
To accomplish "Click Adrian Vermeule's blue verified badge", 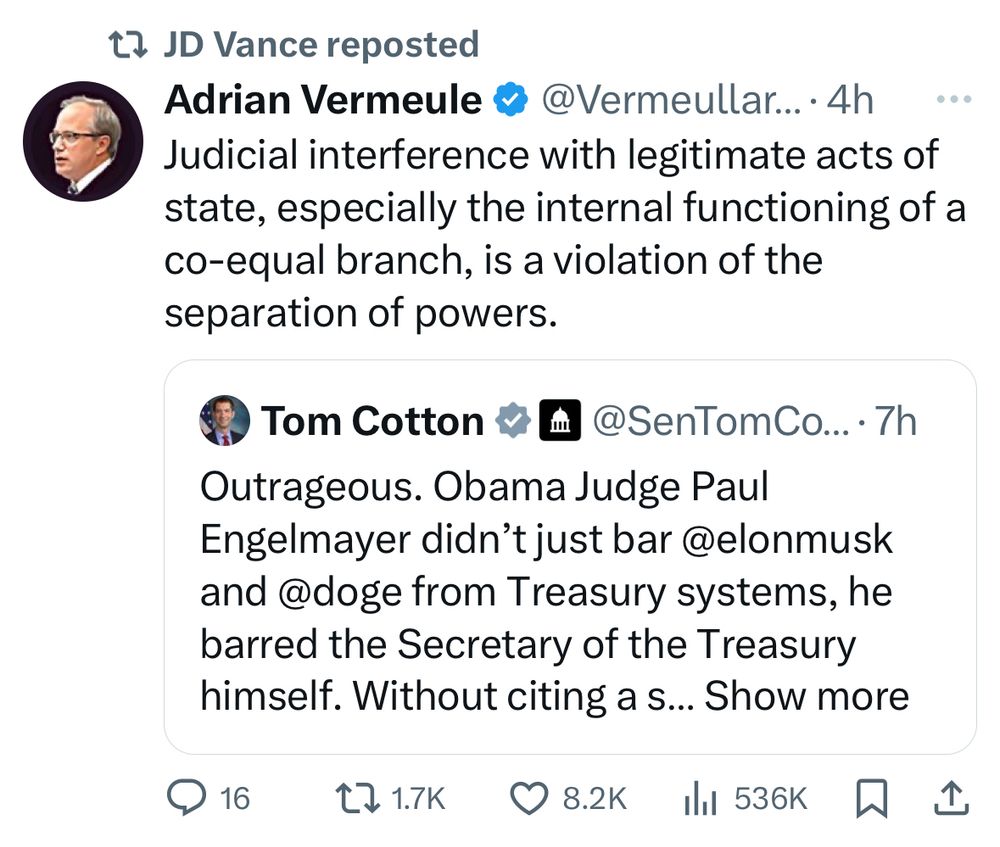I will [x=511, y=99].
